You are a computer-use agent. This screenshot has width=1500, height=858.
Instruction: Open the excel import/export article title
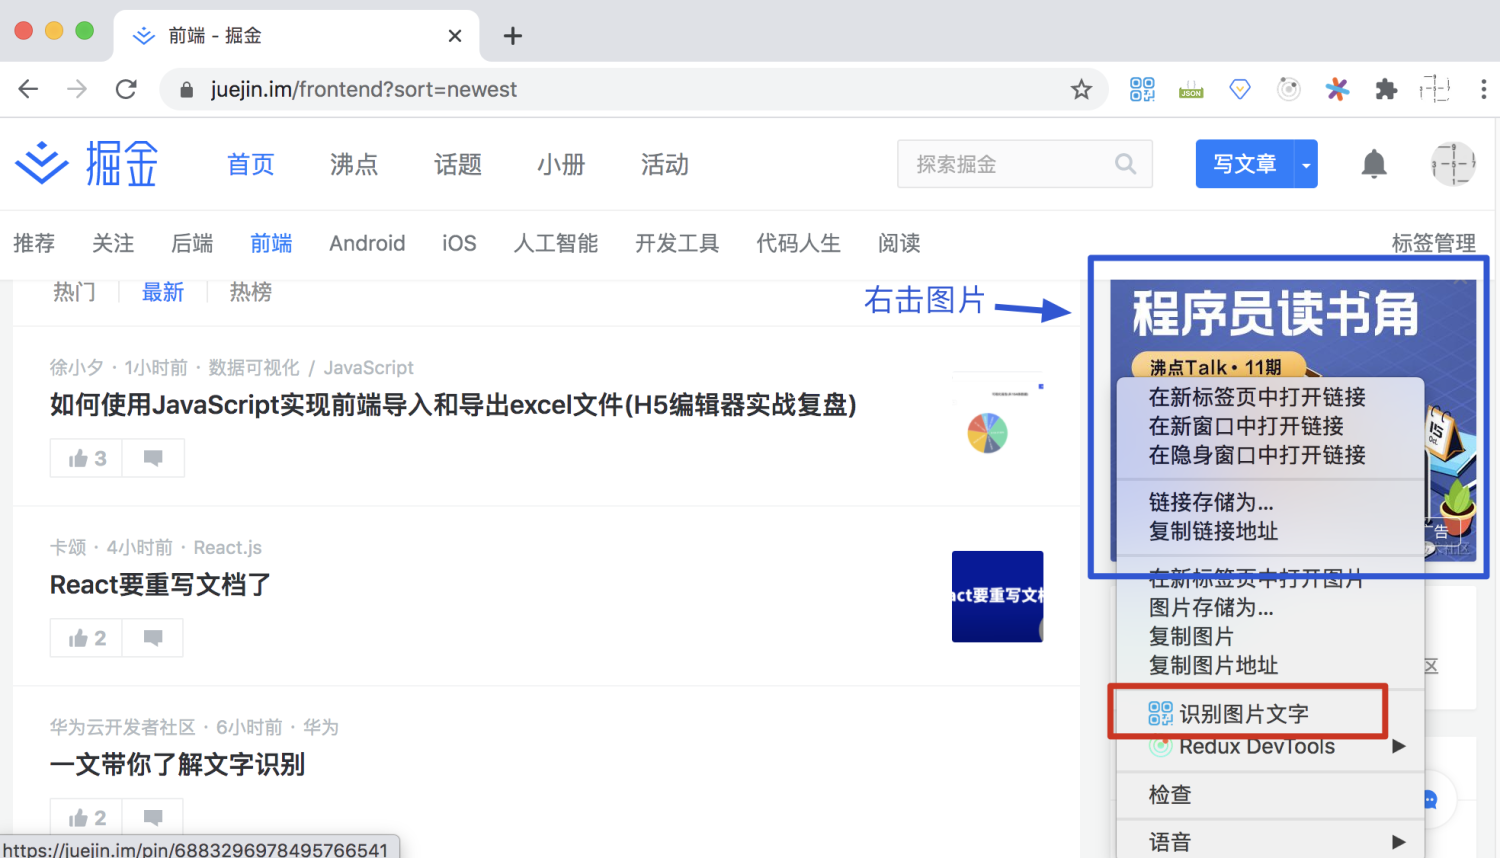[453, 405]
